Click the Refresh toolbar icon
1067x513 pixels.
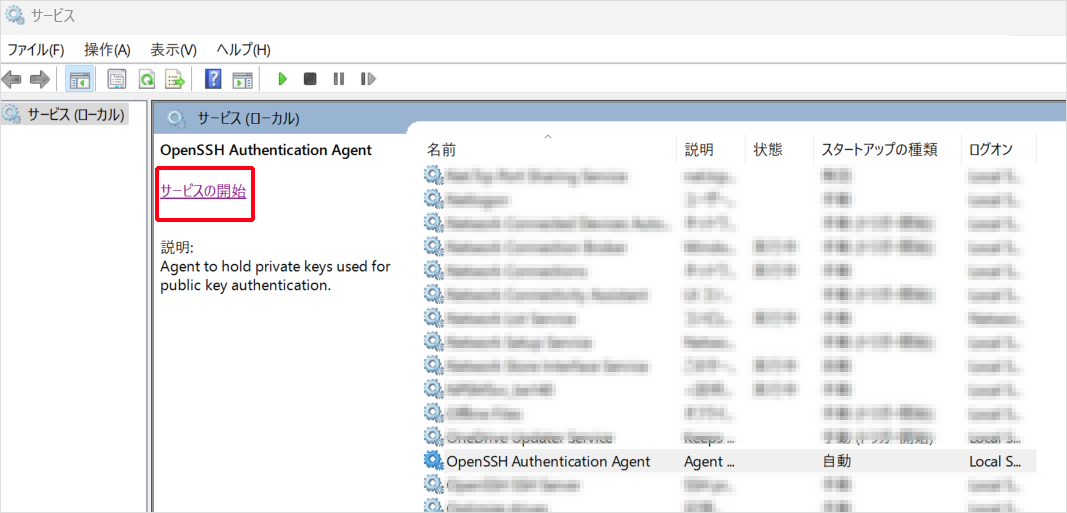coord(146,79)
